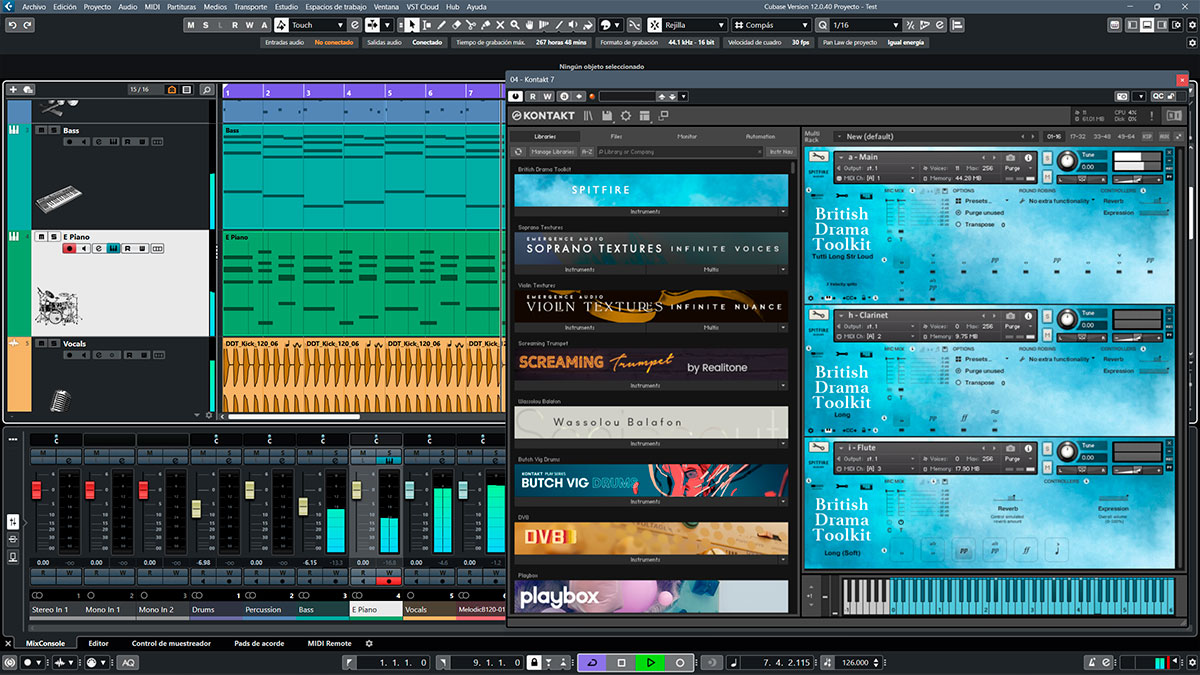Viewport: 1200px width, 675px height.
Task: Select the Glue tool
Action: tap(485, 25)
